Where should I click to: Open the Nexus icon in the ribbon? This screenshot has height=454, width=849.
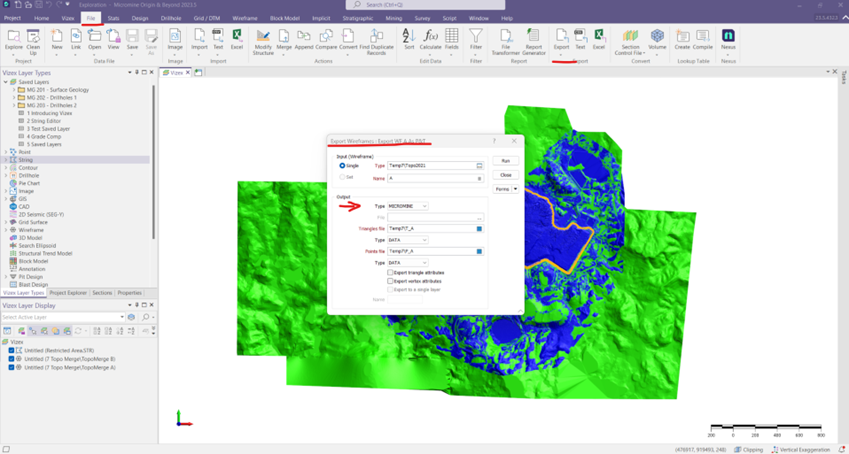[728, 37]
